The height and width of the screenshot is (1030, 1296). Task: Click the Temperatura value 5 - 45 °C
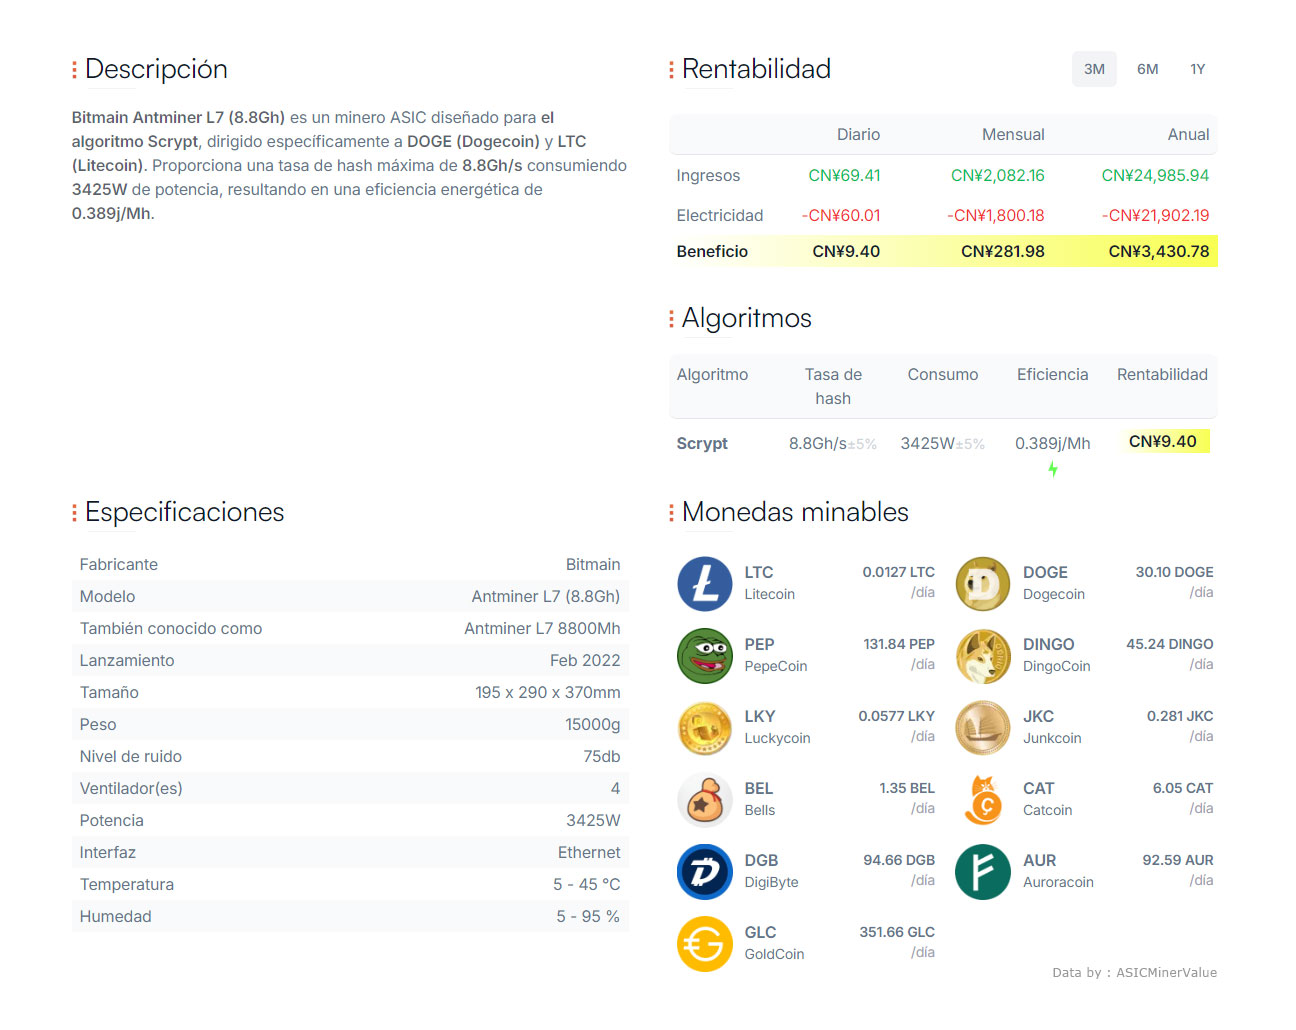click(x=587, y=884)
